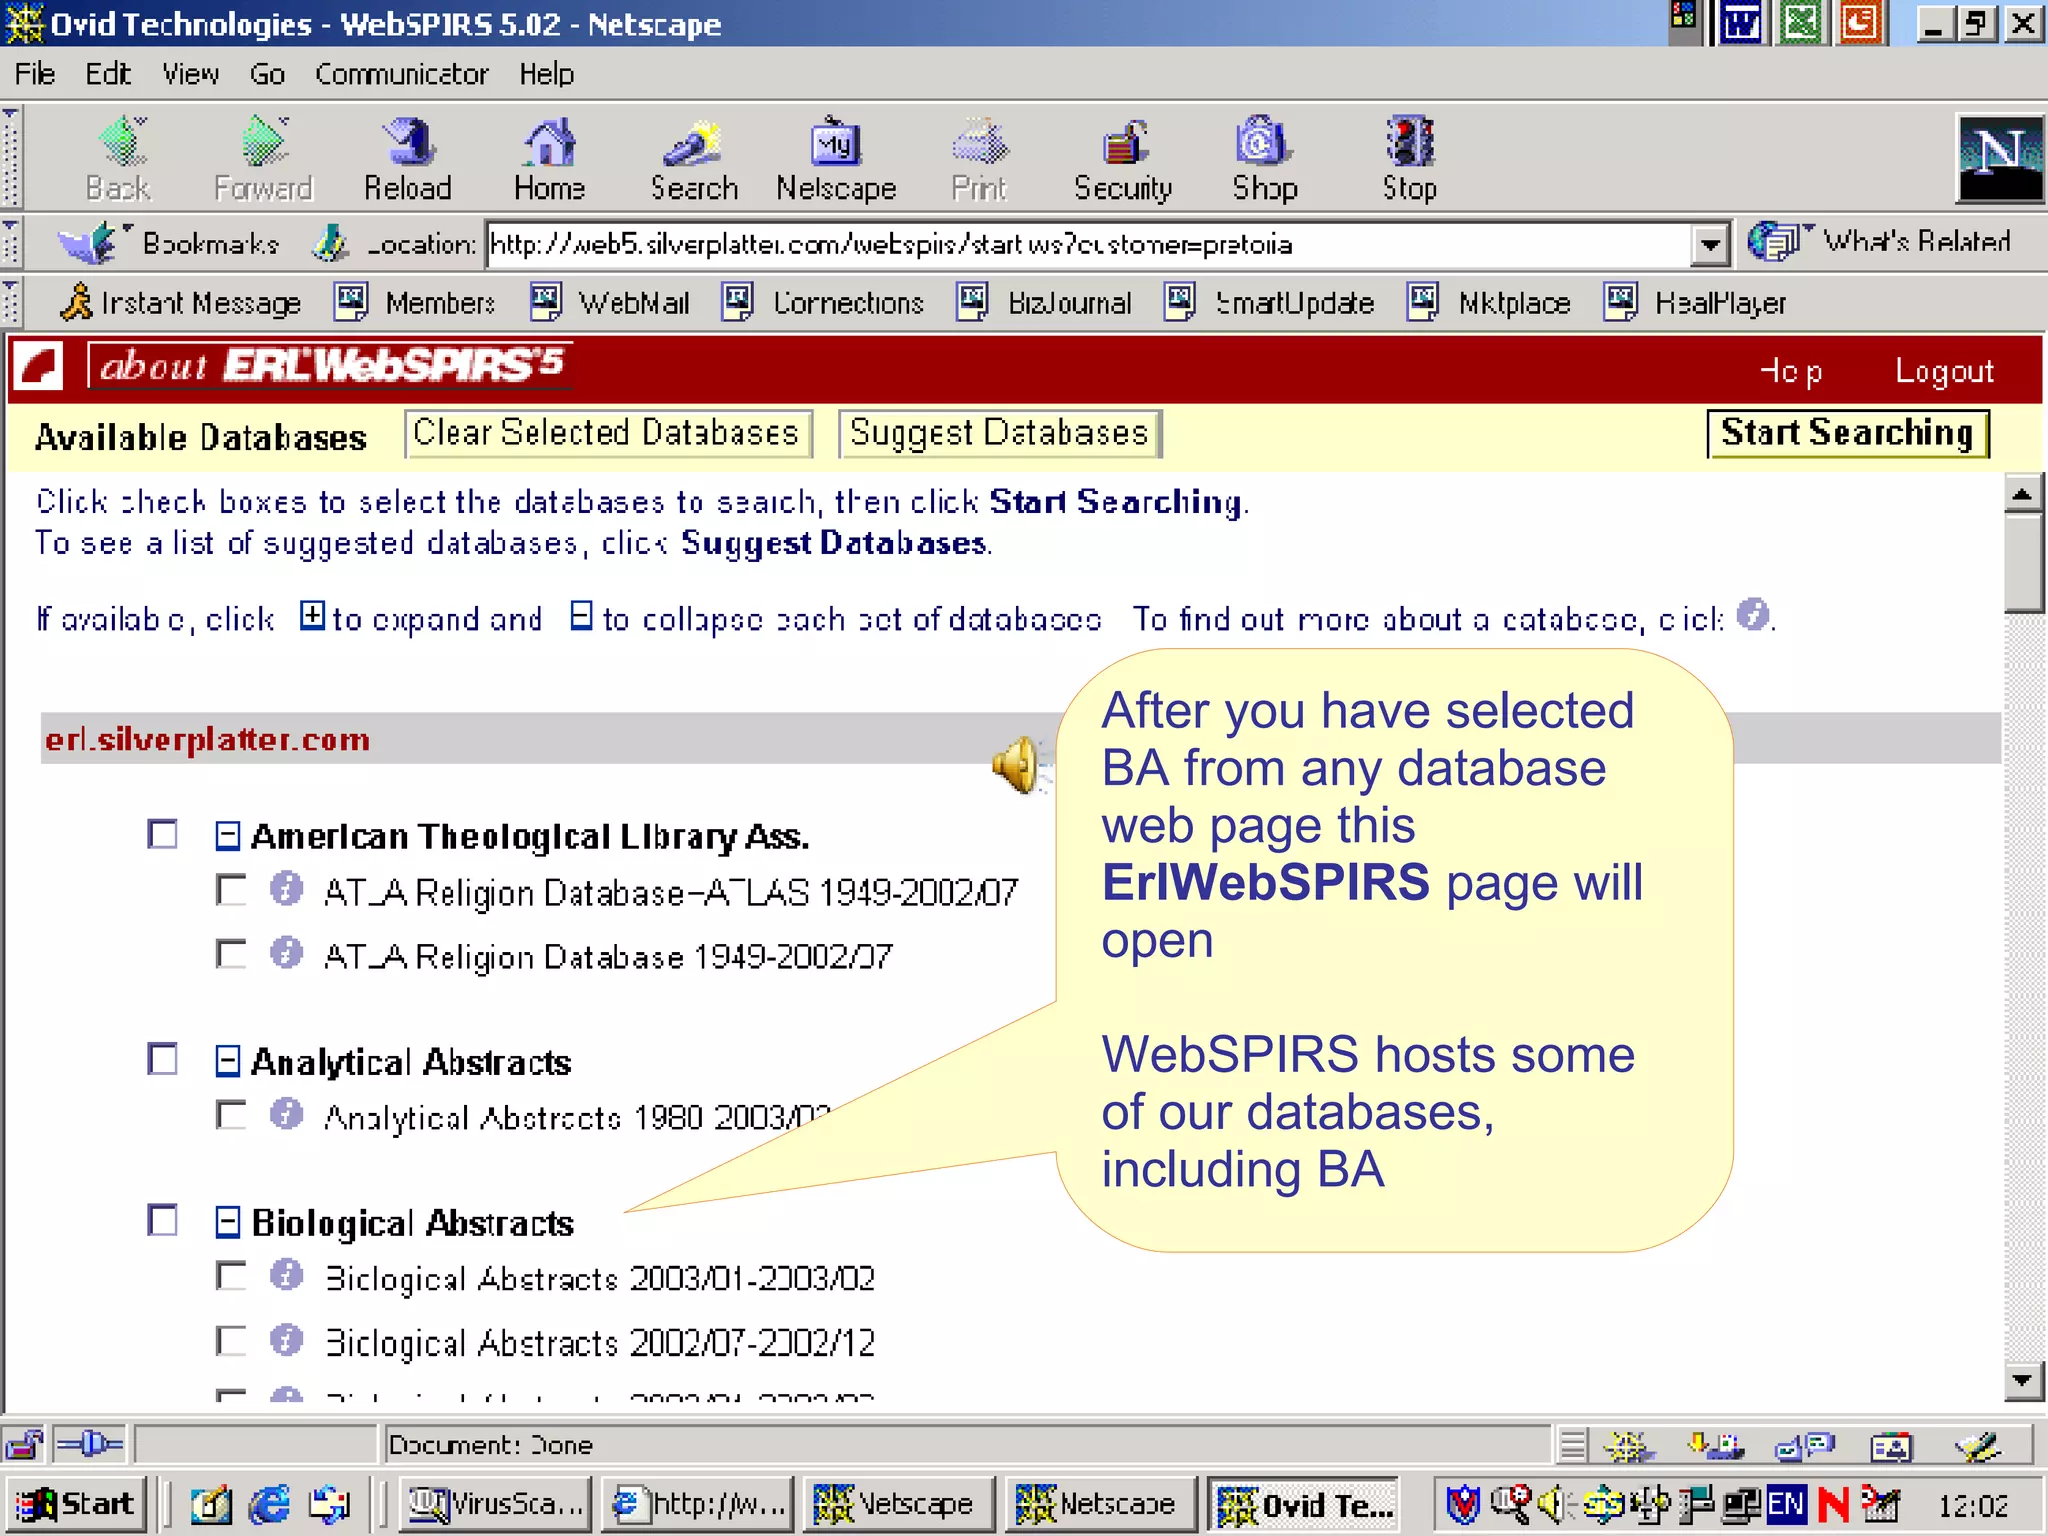Open the File menu
The image size is (2048, 1536).
point(35,74)
